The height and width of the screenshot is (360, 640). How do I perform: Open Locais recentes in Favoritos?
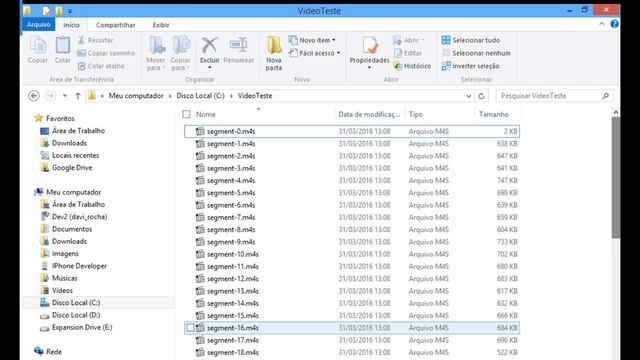point(76,156)
